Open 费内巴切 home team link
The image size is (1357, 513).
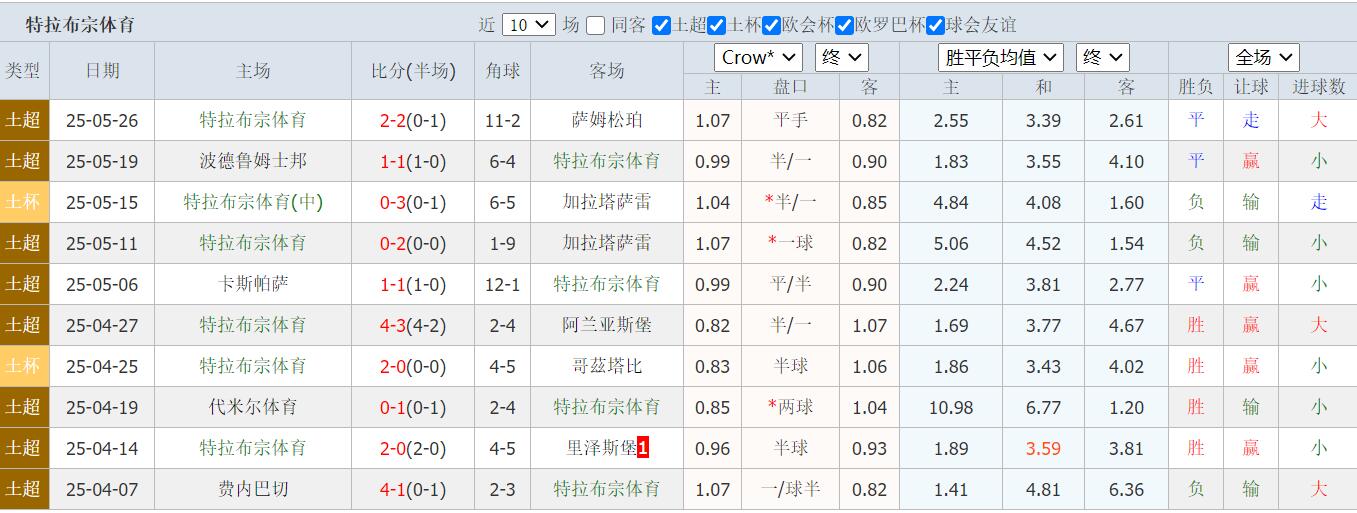coord(253,489)
